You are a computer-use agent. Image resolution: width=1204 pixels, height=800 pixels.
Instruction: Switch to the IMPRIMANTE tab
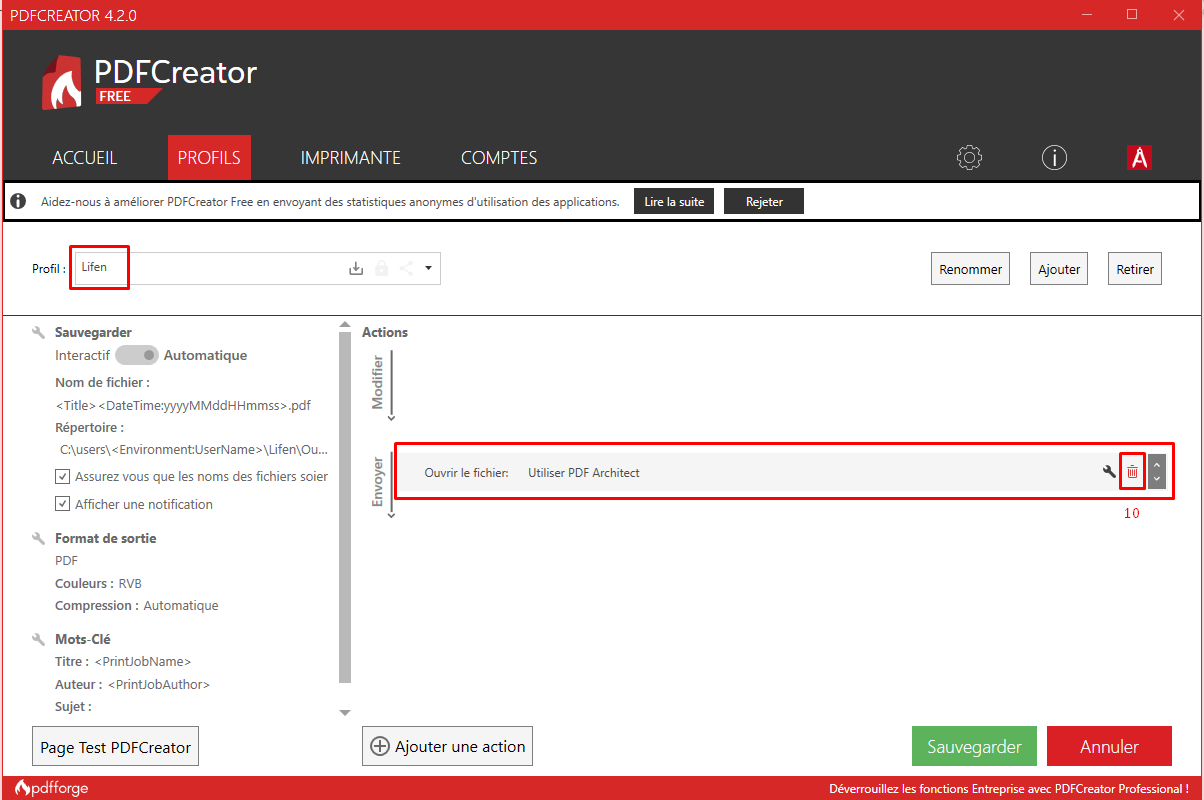tap(351, 158)
